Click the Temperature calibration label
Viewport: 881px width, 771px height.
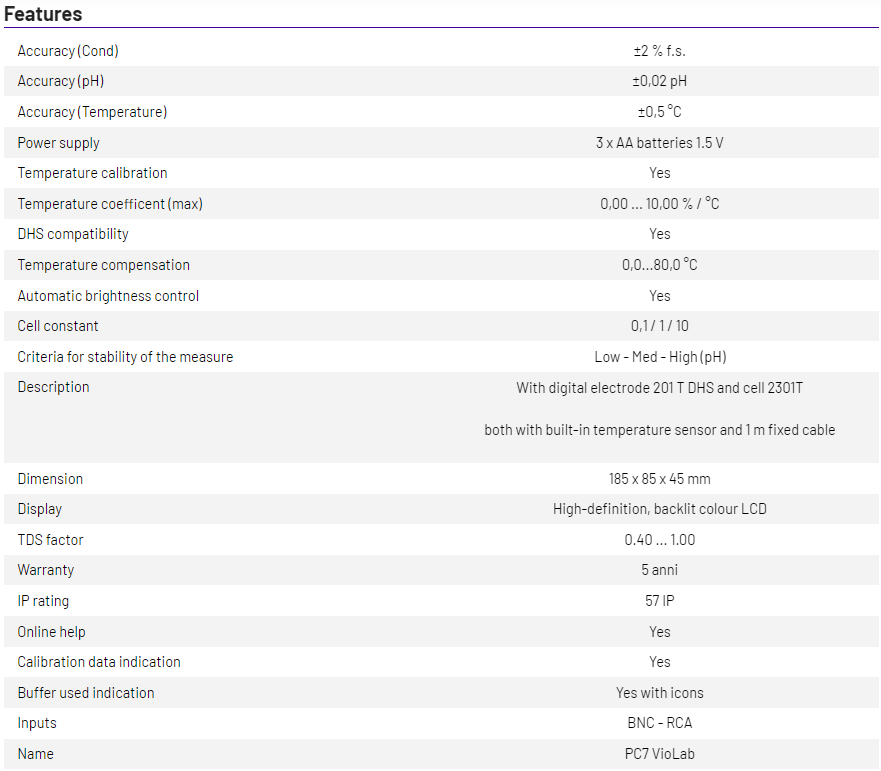point(92,173)
